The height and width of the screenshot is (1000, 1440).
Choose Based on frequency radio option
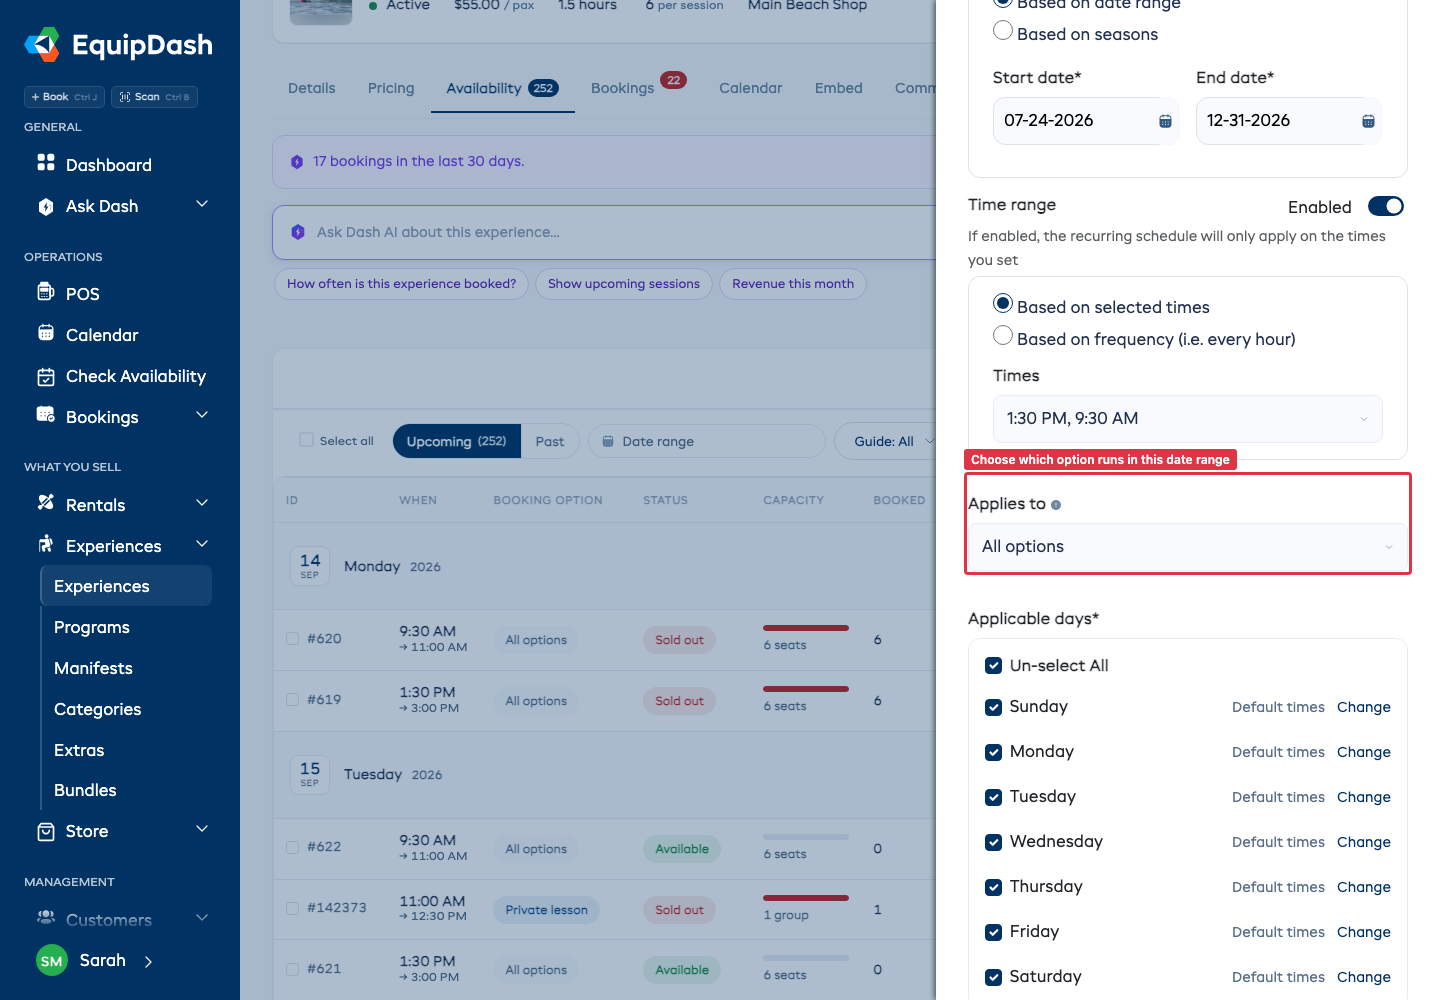tap(1003, 336)
